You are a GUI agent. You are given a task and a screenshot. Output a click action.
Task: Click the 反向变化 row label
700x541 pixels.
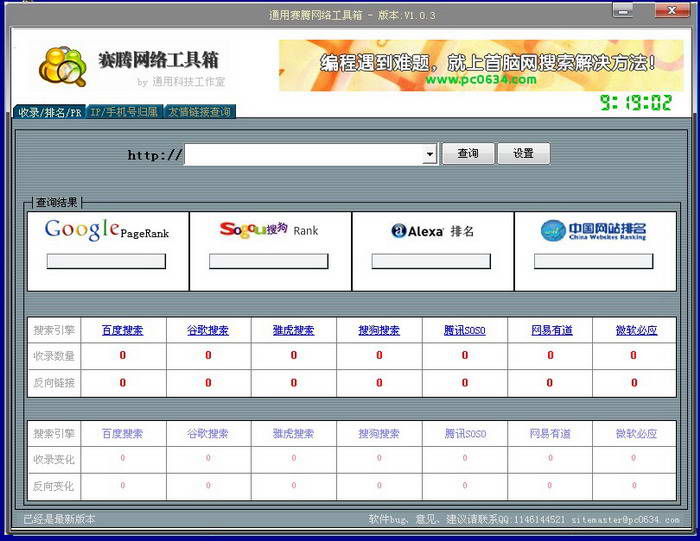[54, 486]
